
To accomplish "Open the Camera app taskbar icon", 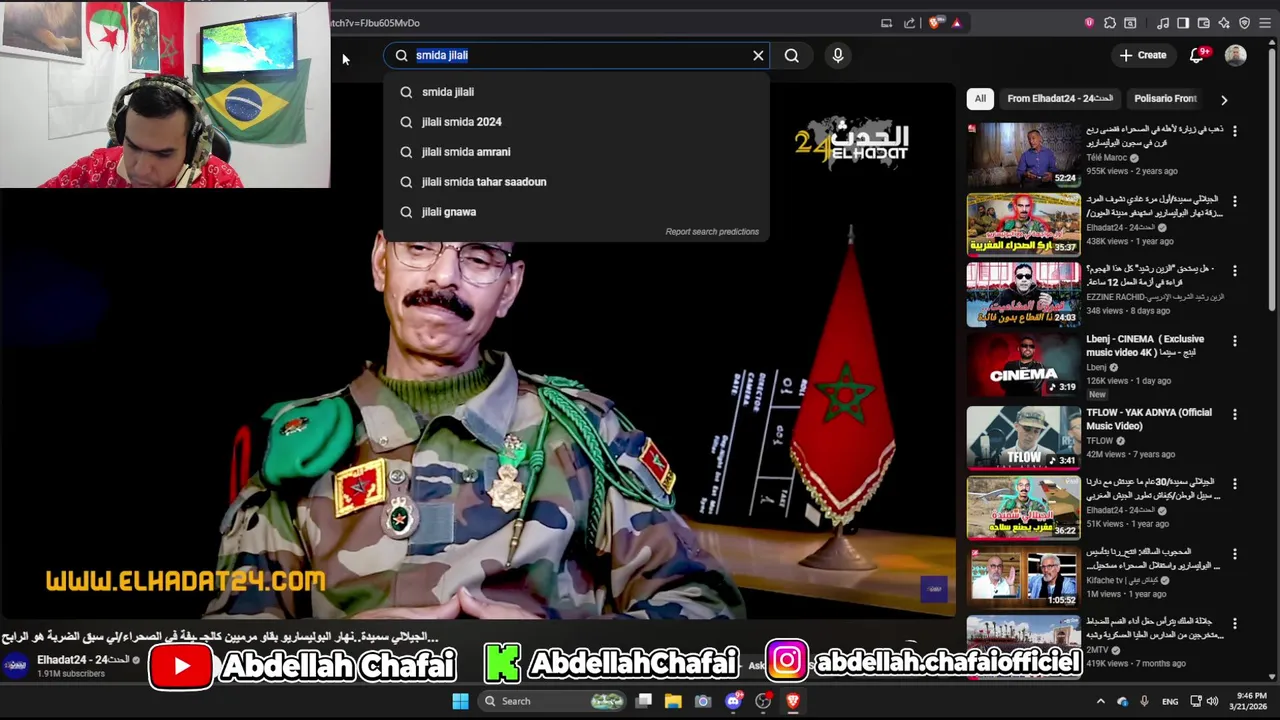I will (703, 701).
